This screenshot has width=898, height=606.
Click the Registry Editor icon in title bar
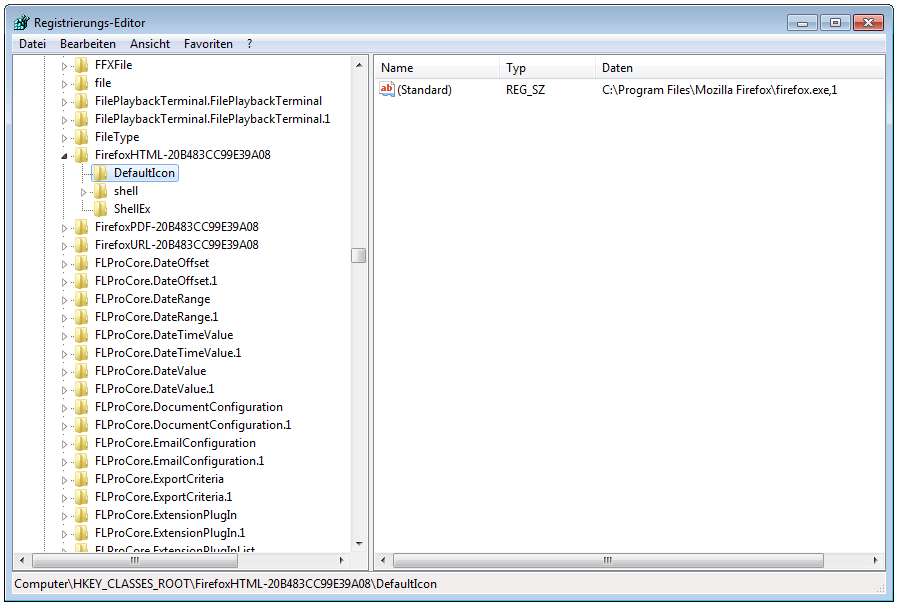click(x=21, y=22)
